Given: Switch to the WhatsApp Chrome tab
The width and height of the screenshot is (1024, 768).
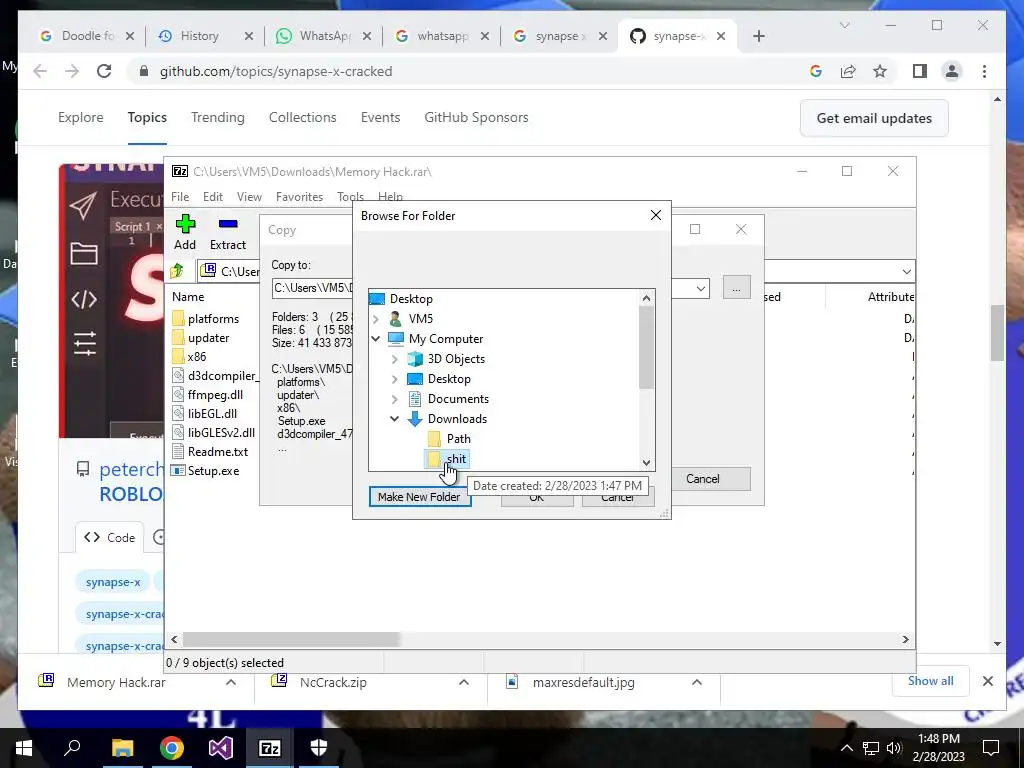Looking at the screenshot, I should (325, 36).
